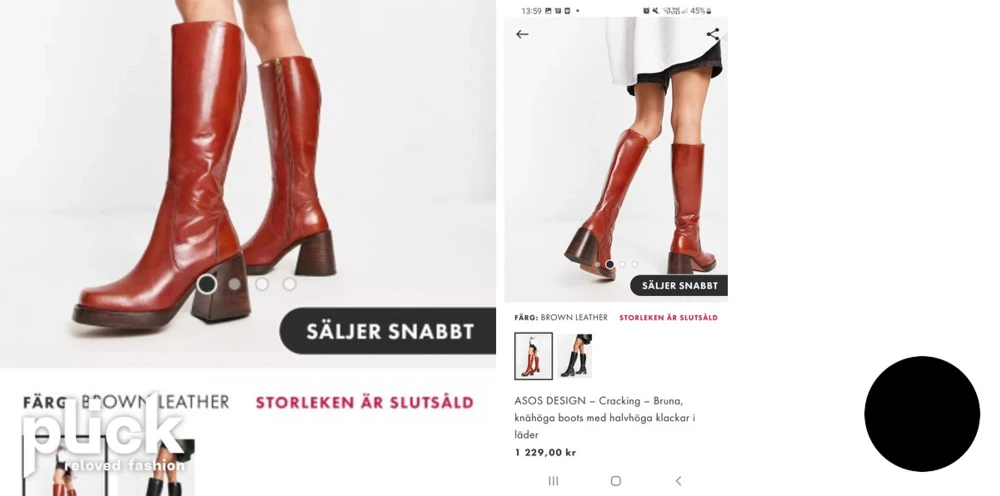The image size is (1000, 496).
Task: Tap the share icon
Action: tap(712, 34)
